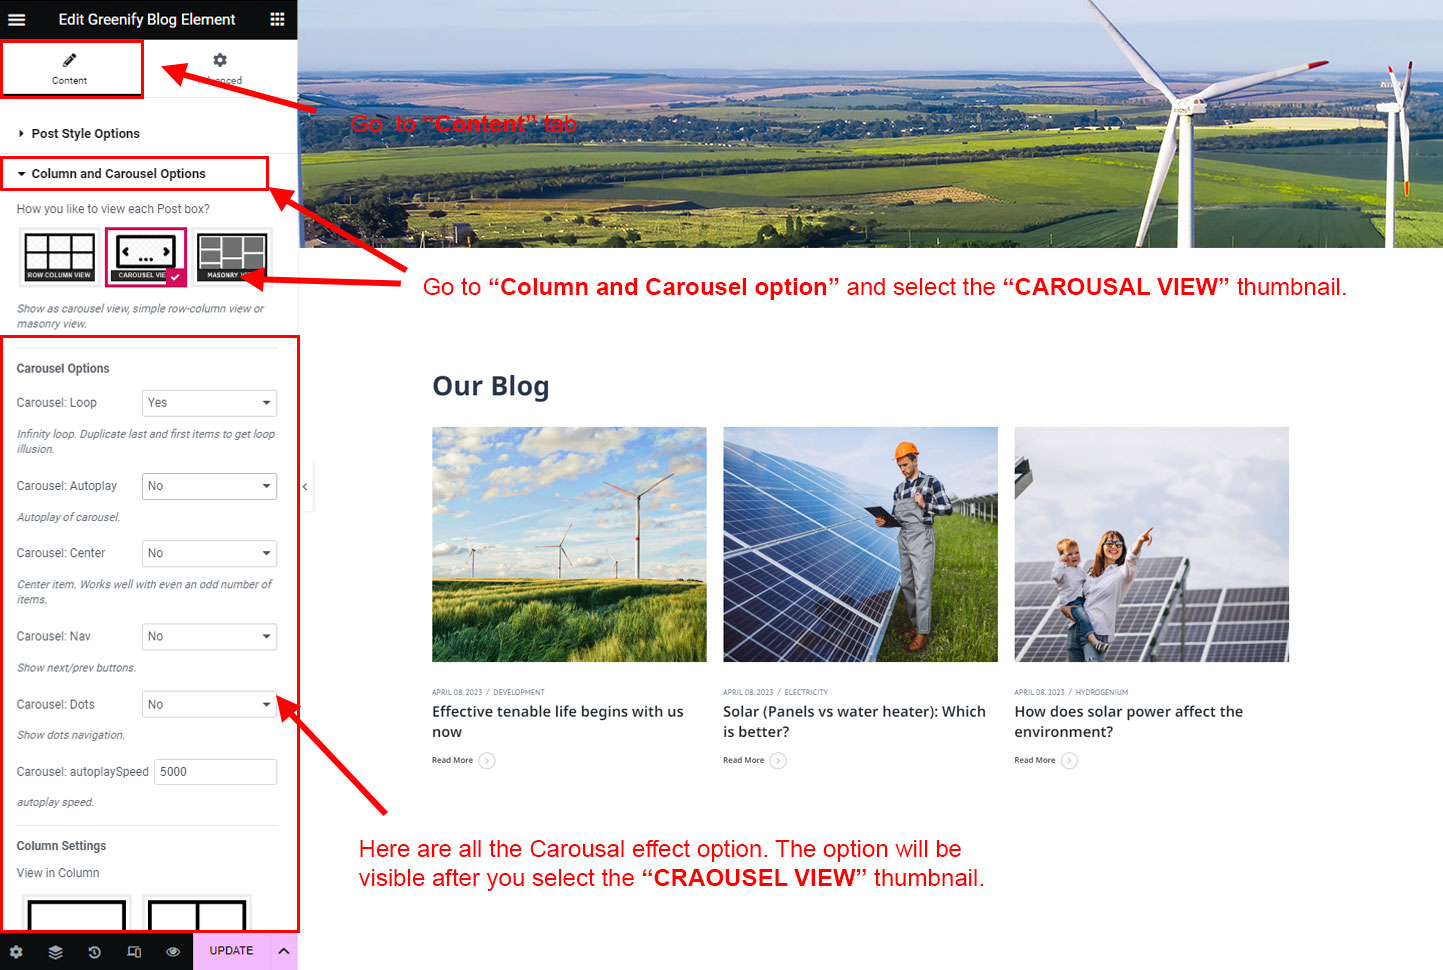The image size is (1443, 970).
Task: Switch to the Content tab
Action: [x=70, y=68]
